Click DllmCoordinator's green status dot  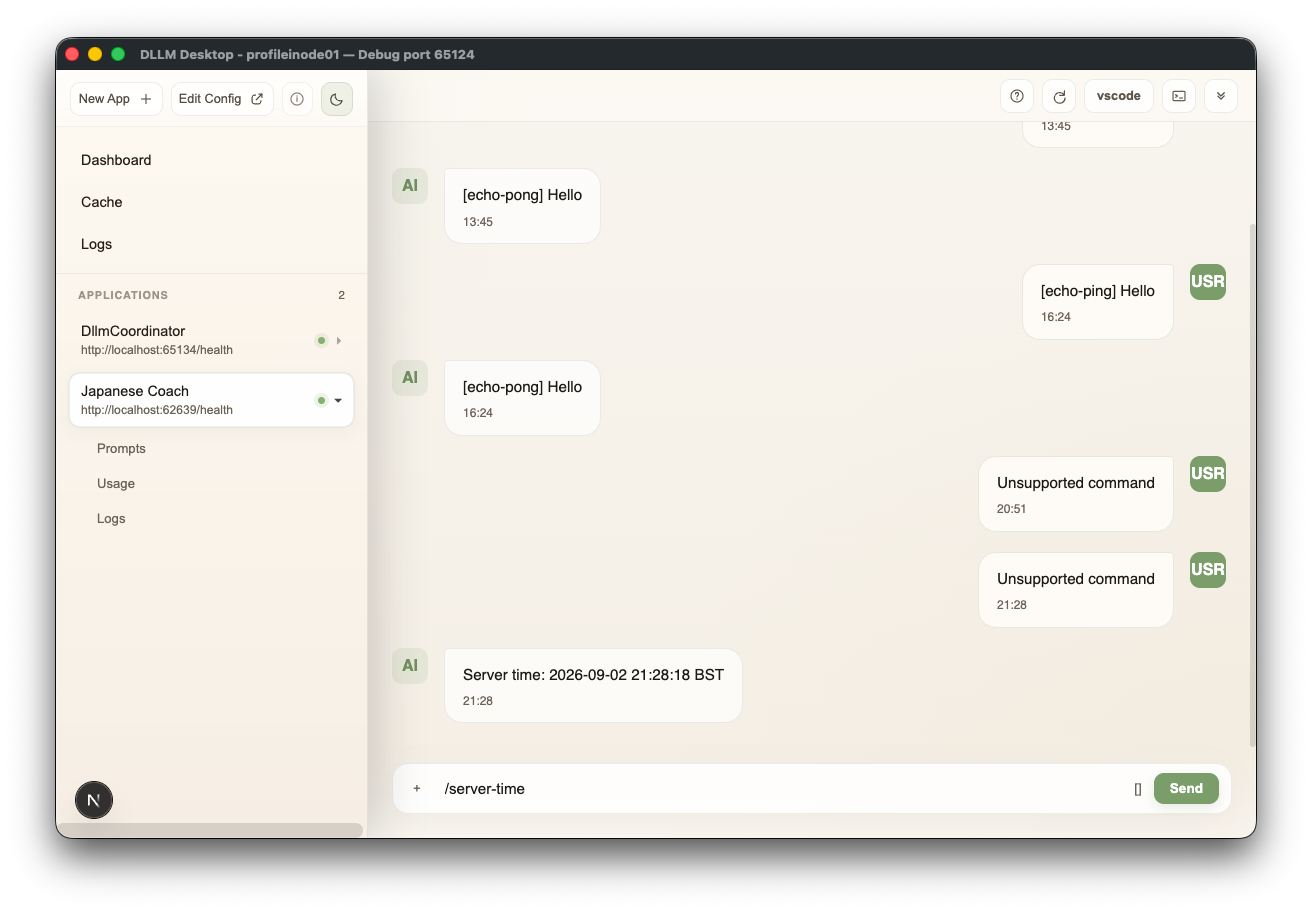click(x=321, y=341)
